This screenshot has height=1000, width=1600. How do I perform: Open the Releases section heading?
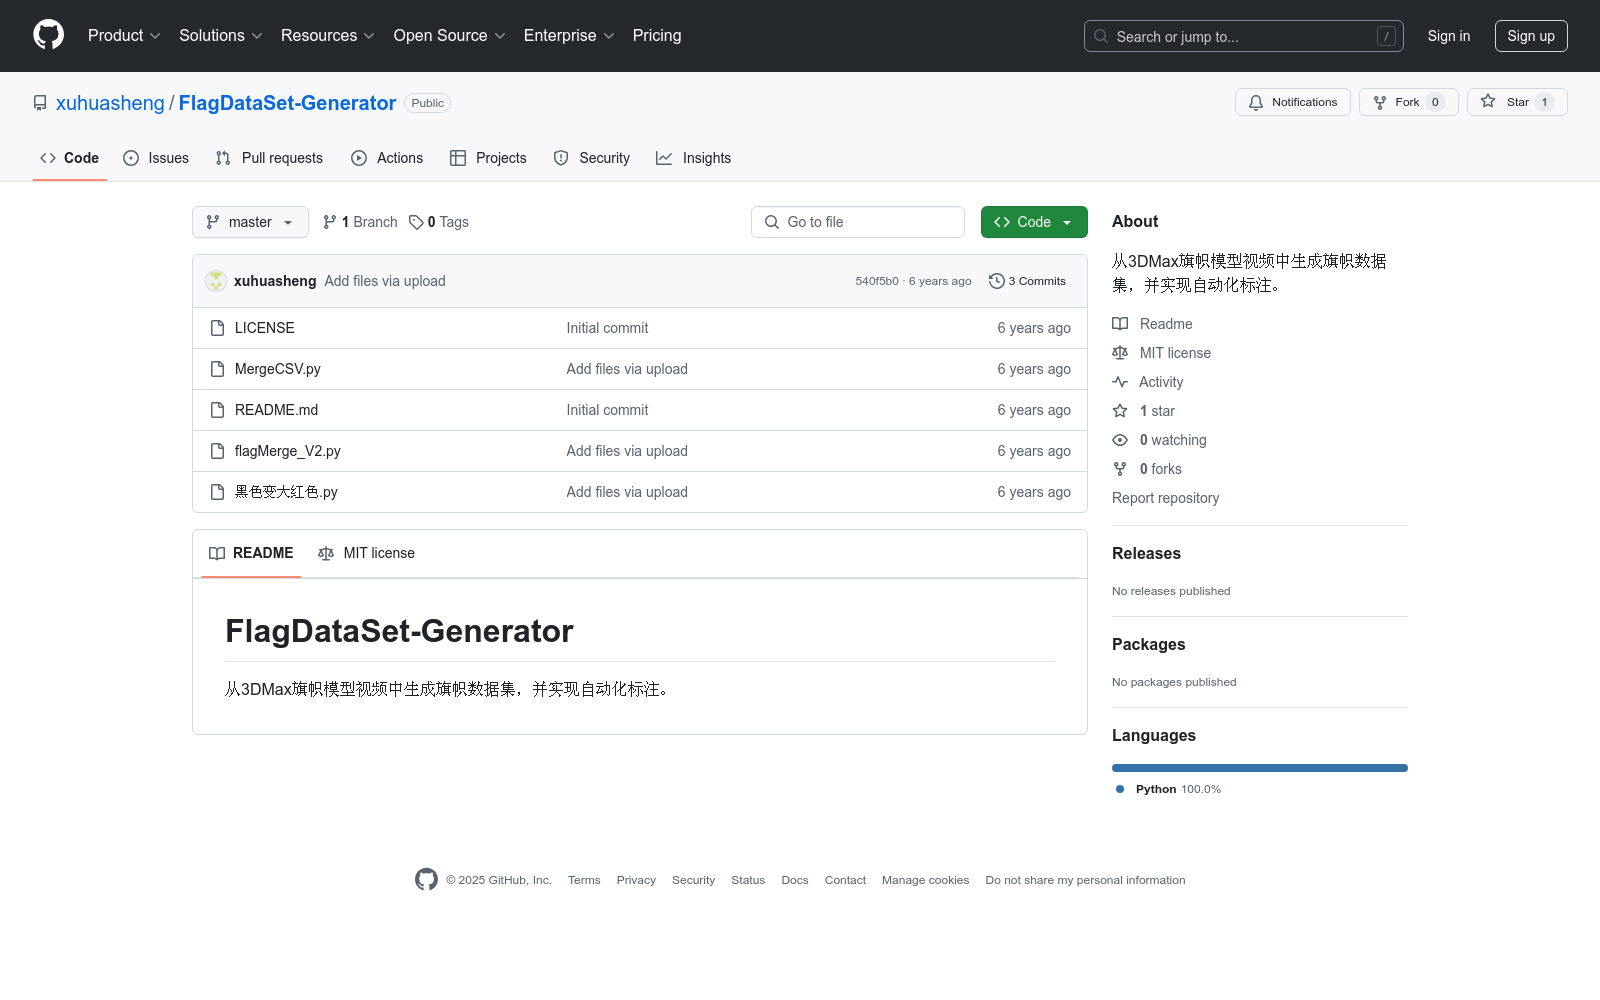pos(1146,553)
